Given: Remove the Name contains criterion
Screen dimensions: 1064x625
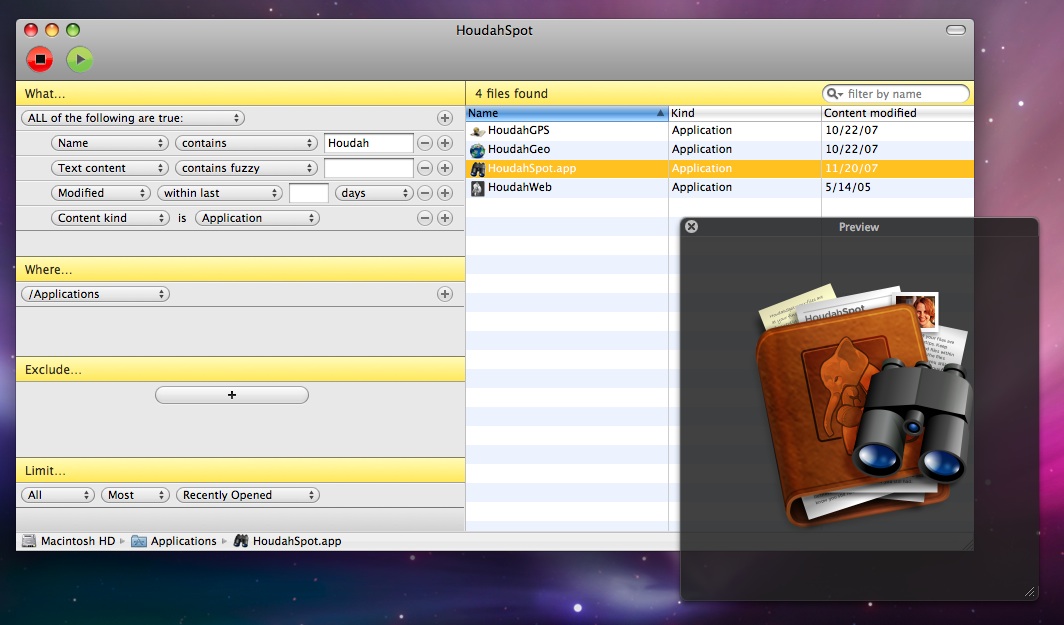Looking at the screenshot, I should point(425,143).
